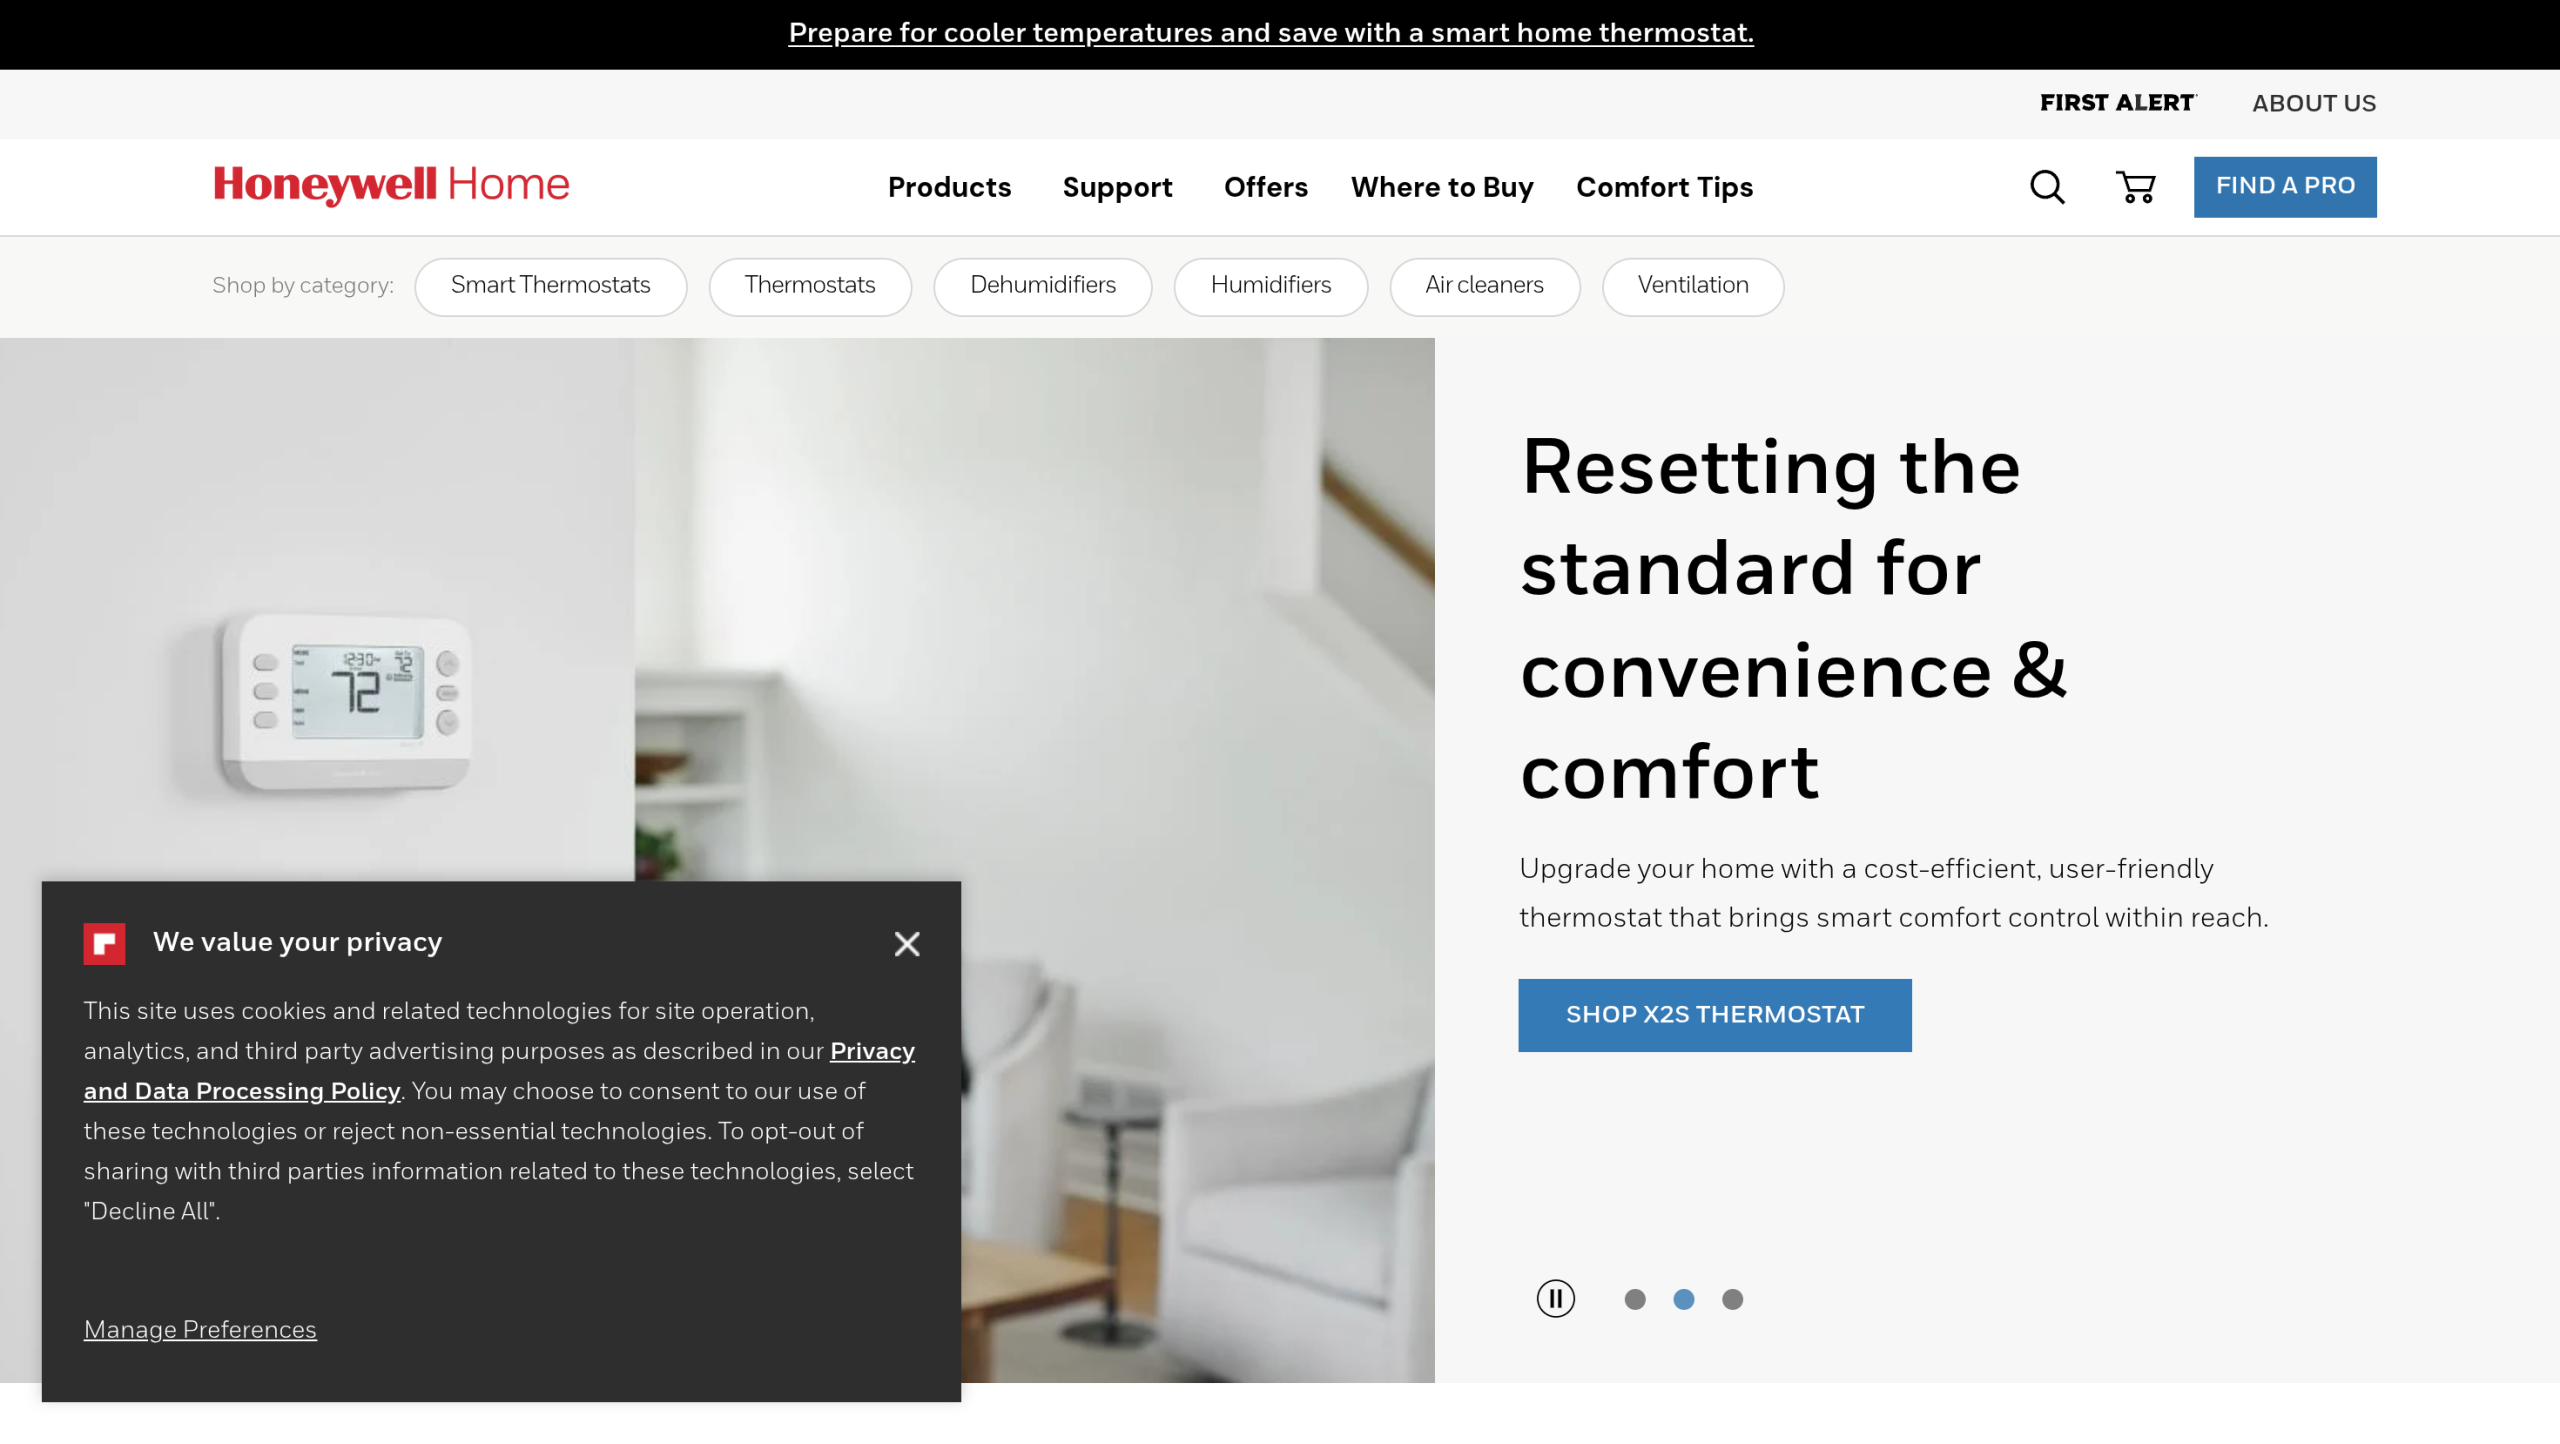The image size is (2560, 1444).
Task: Click the Honeywell Home logo
Action: pyautogui.click(x=391, y=185)
